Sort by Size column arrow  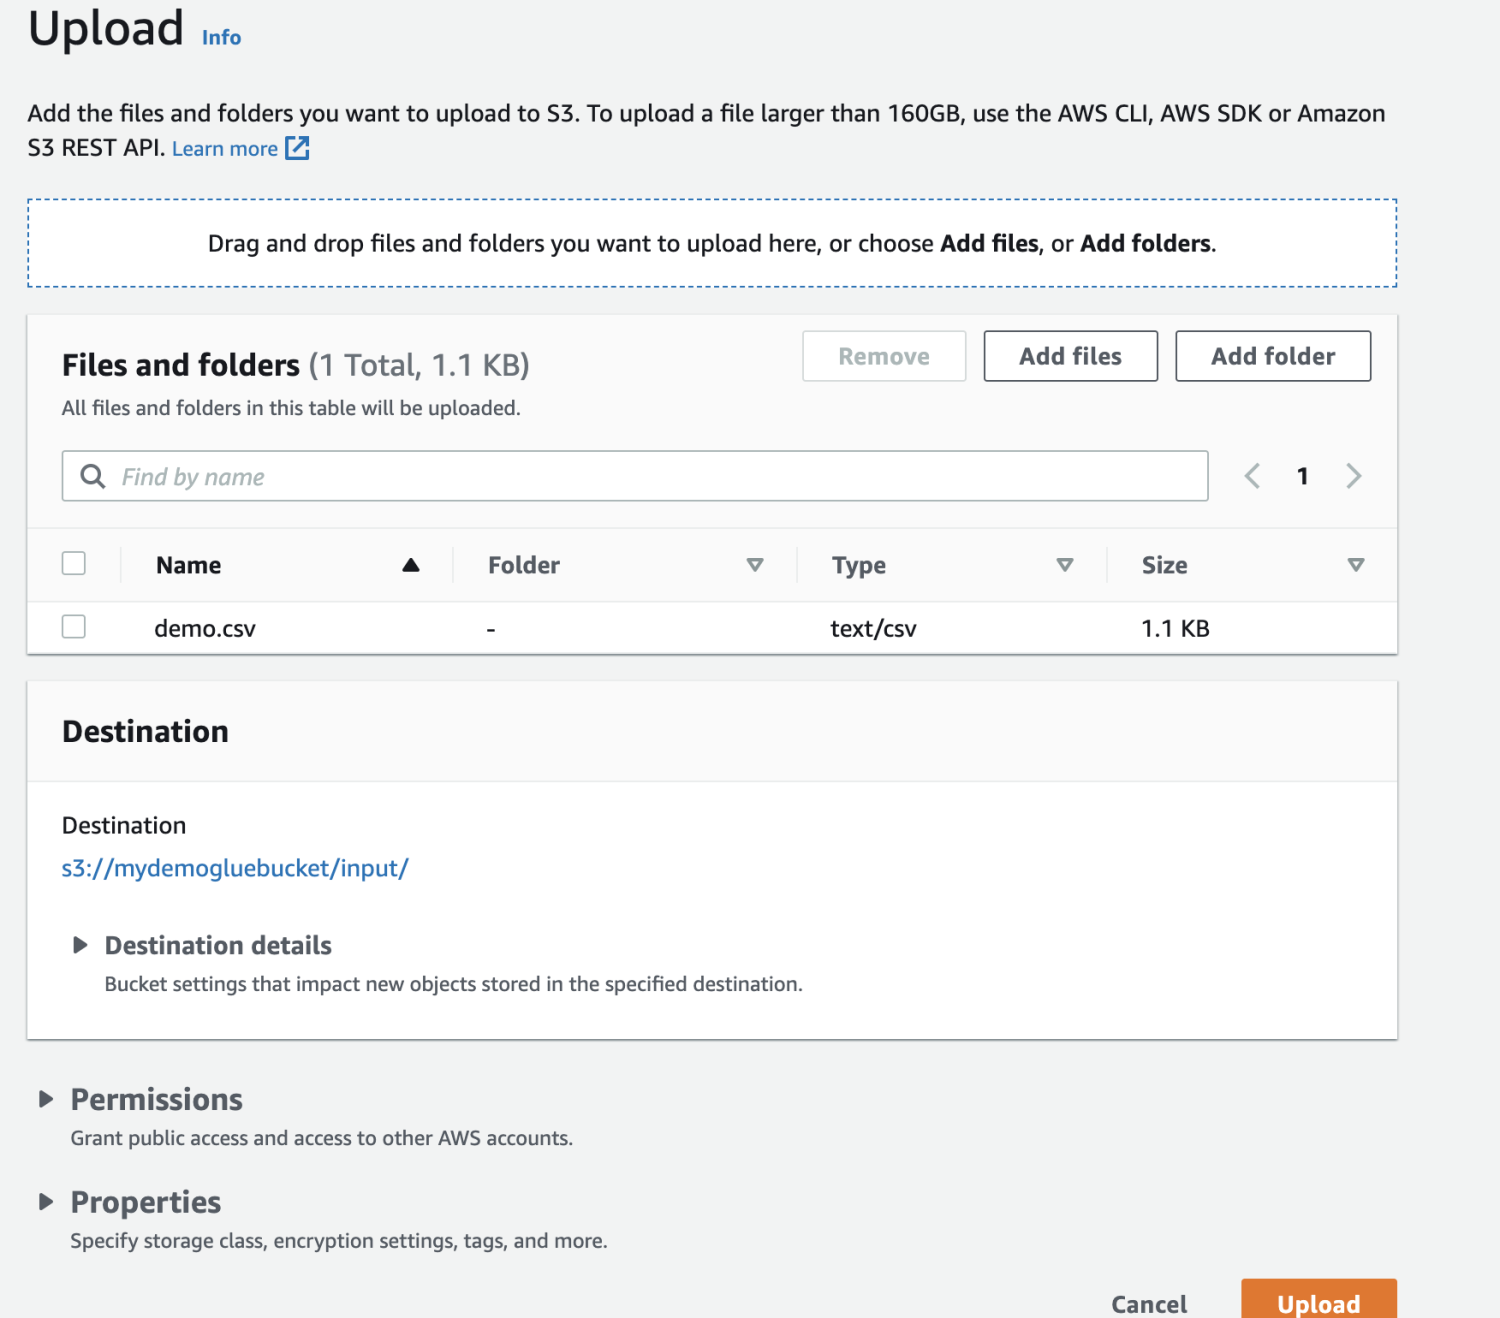point(1356,565)
